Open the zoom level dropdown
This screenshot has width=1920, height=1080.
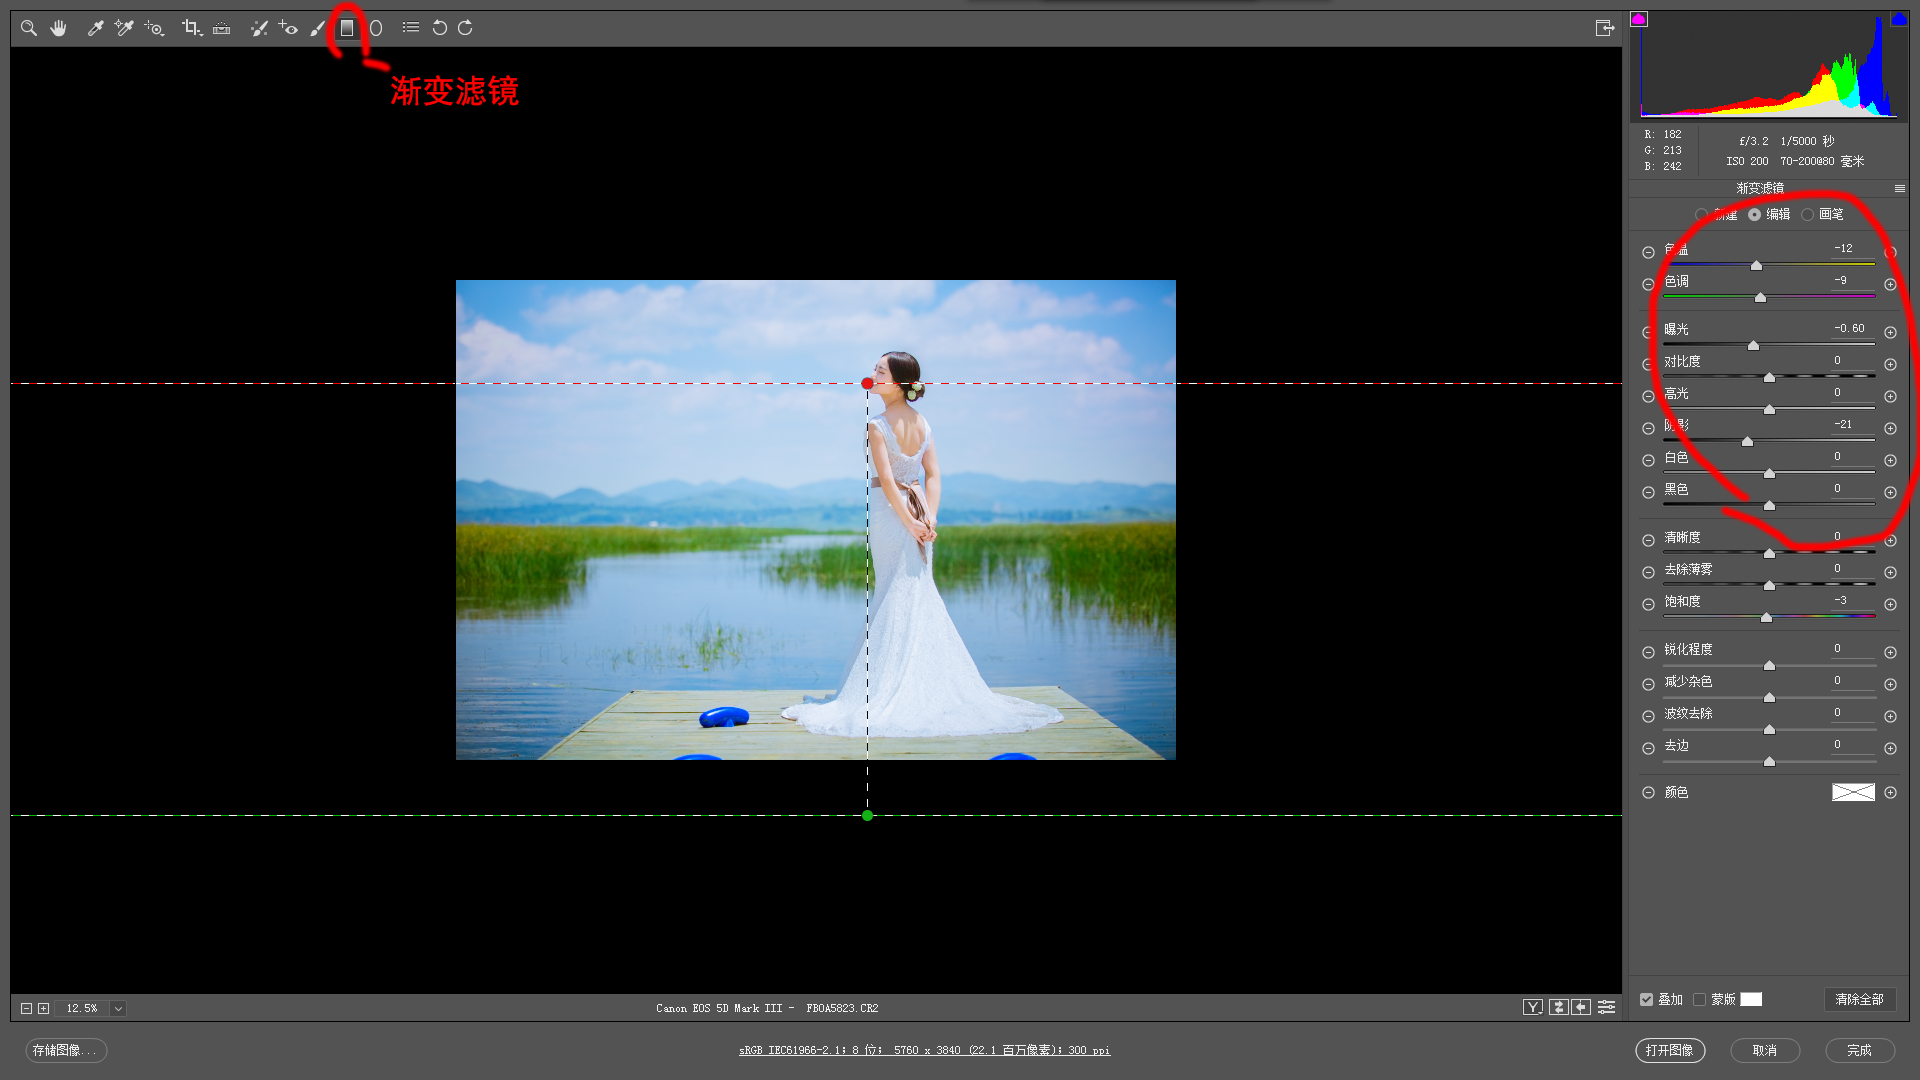coord(118,1008)
